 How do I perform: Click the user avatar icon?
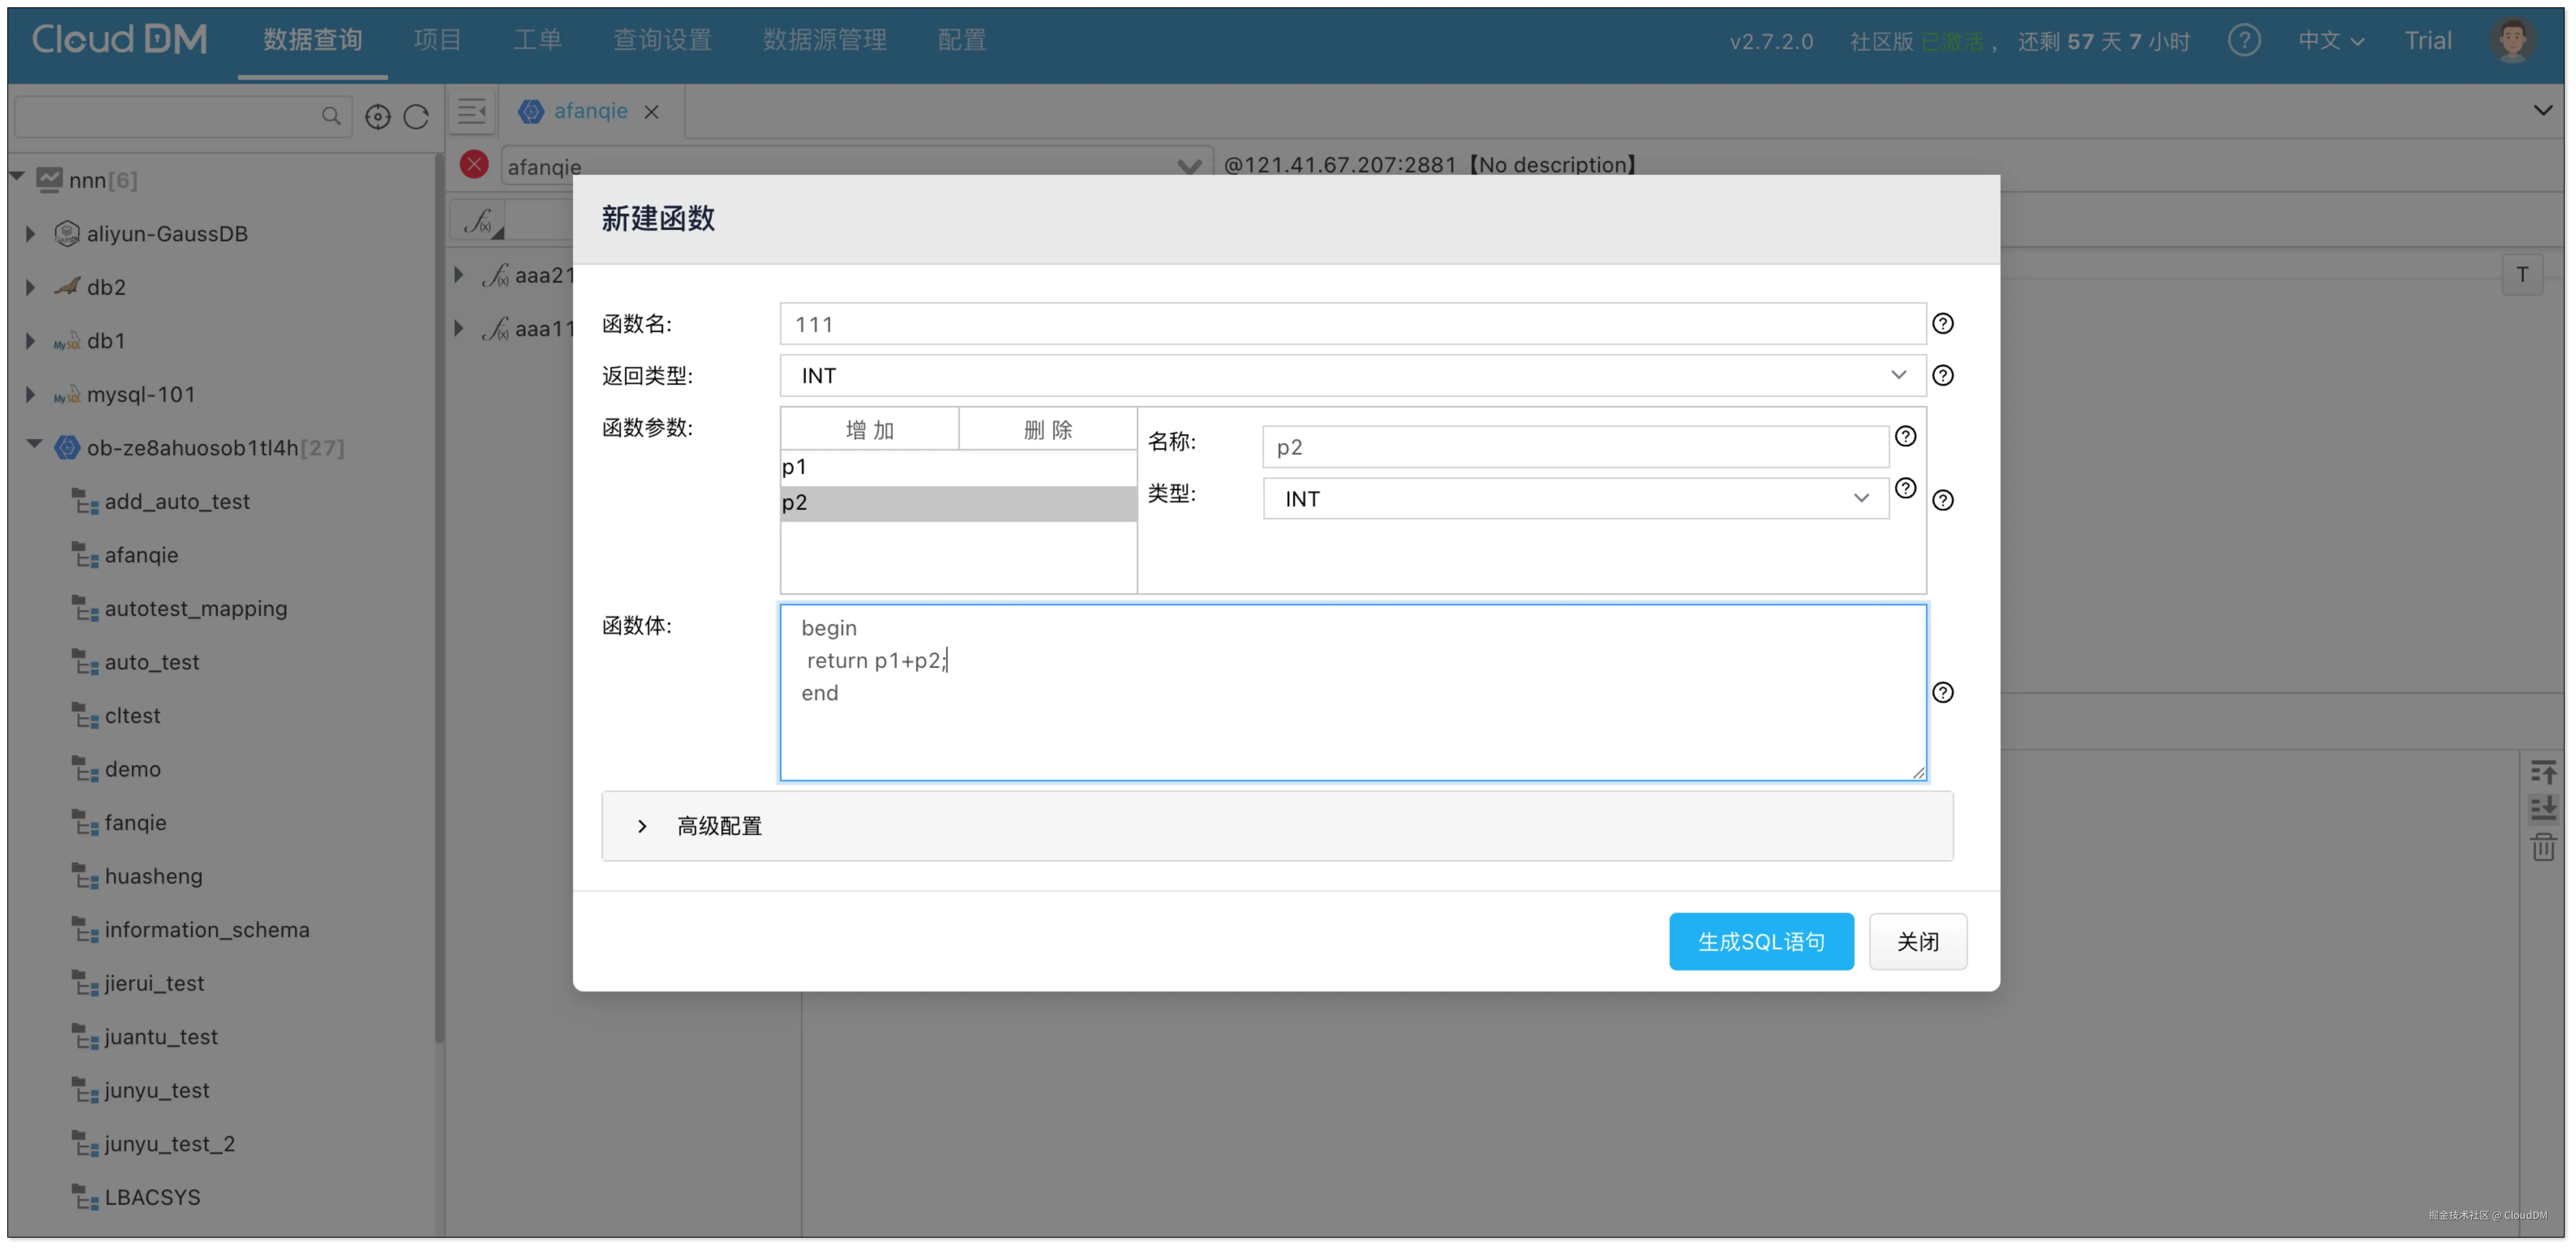(x=2511, y=40)
